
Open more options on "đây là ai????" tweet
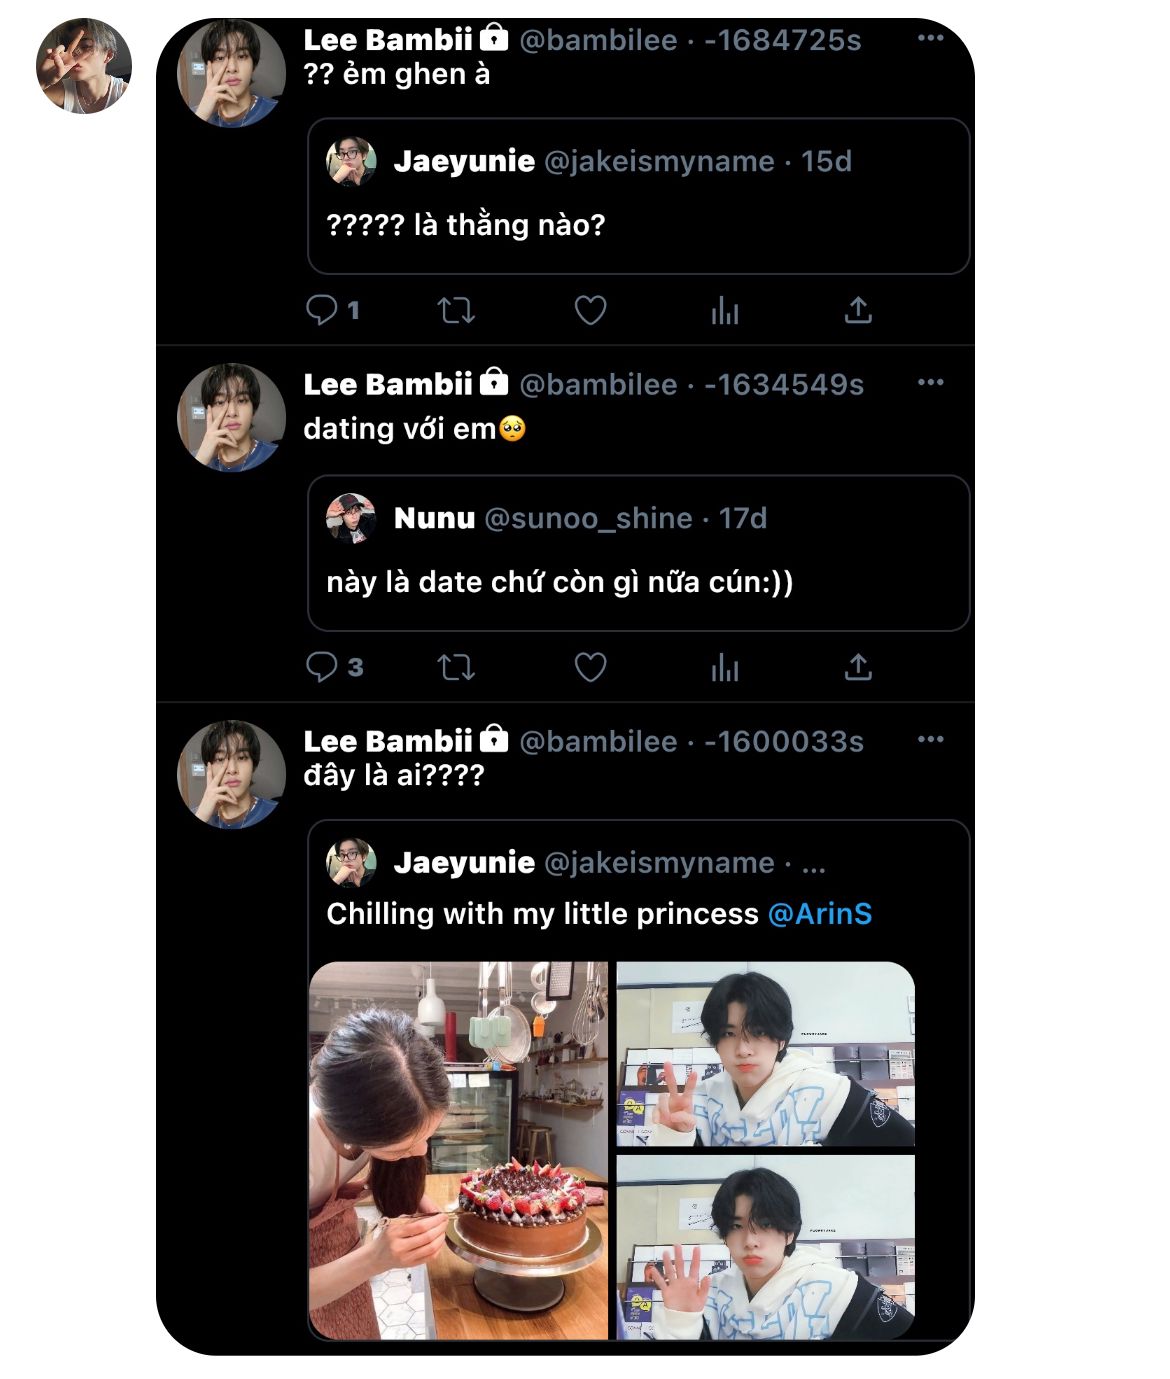click(930, 739)
